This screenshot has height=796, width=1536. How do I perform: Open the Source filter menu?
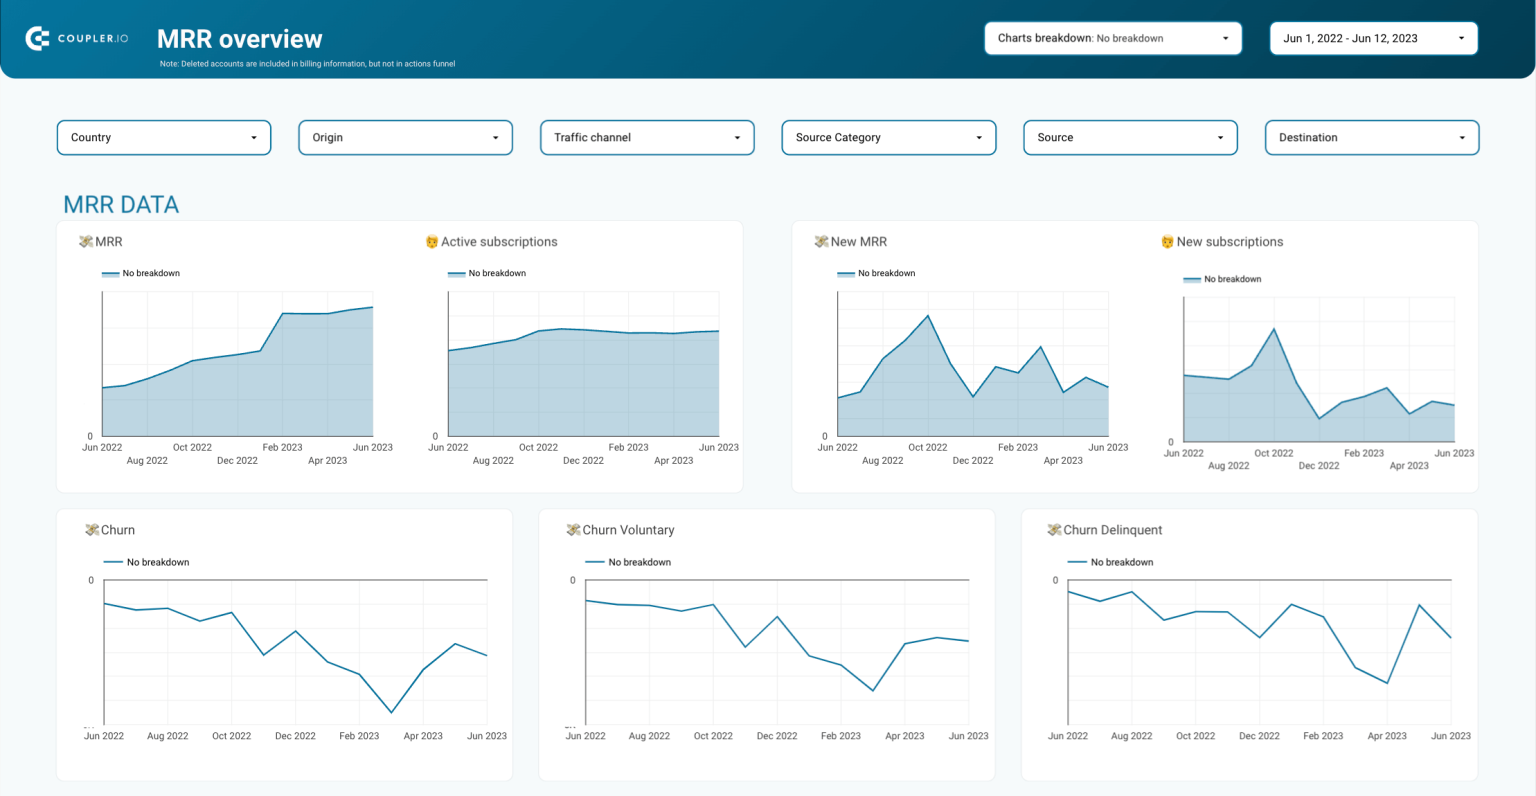pos(1130,137)
